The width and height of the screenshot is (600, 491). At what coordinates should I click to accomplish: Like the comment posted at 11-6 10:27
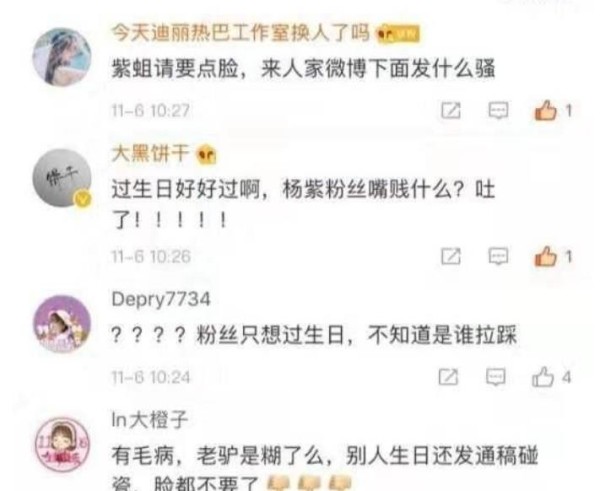(545, 111)
